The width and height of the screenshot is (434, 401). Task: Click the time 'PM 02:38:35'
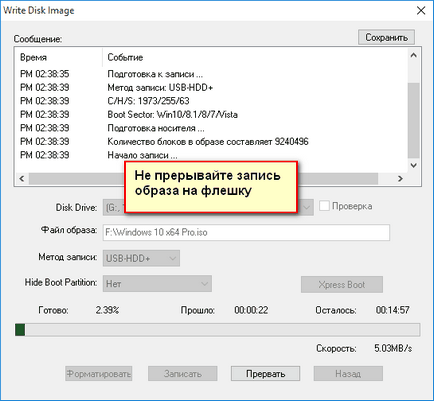tap(45, 74)
